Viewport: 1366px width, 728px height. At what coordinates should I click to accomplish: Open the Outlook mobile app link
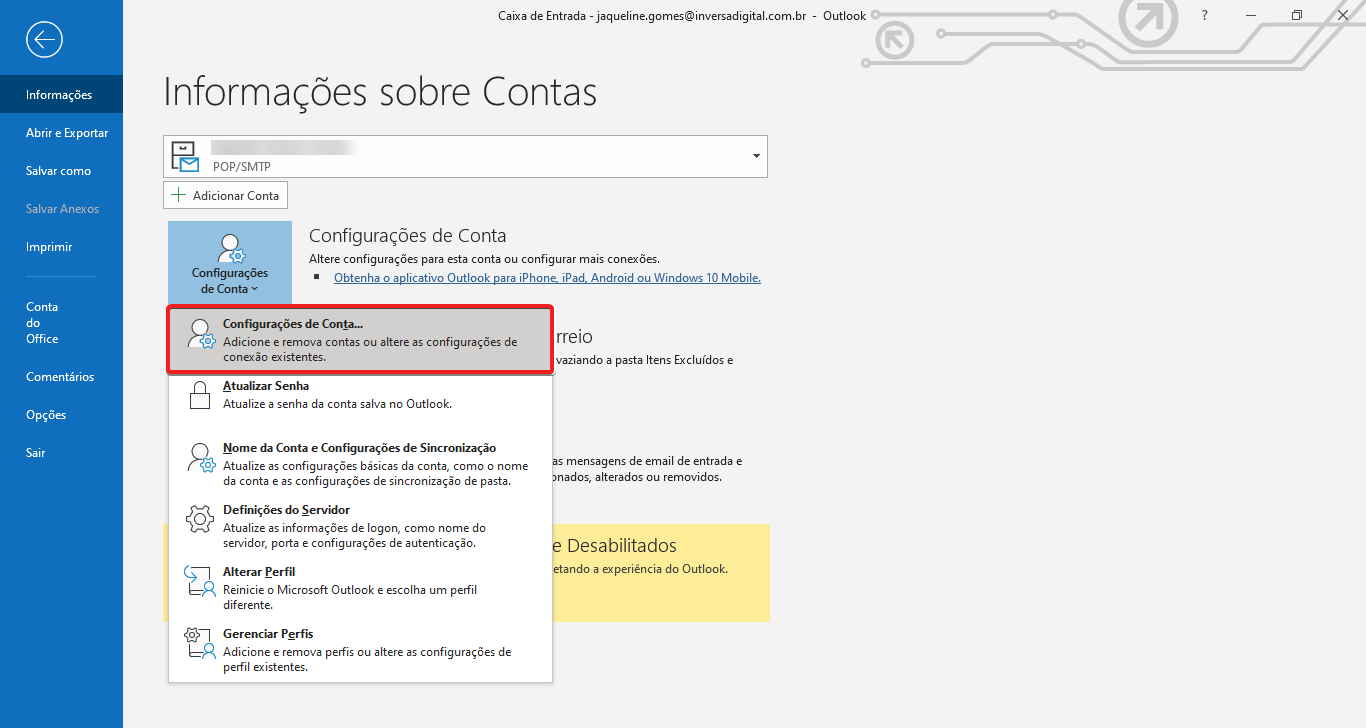pyautogui.click(x=547, y=278)
